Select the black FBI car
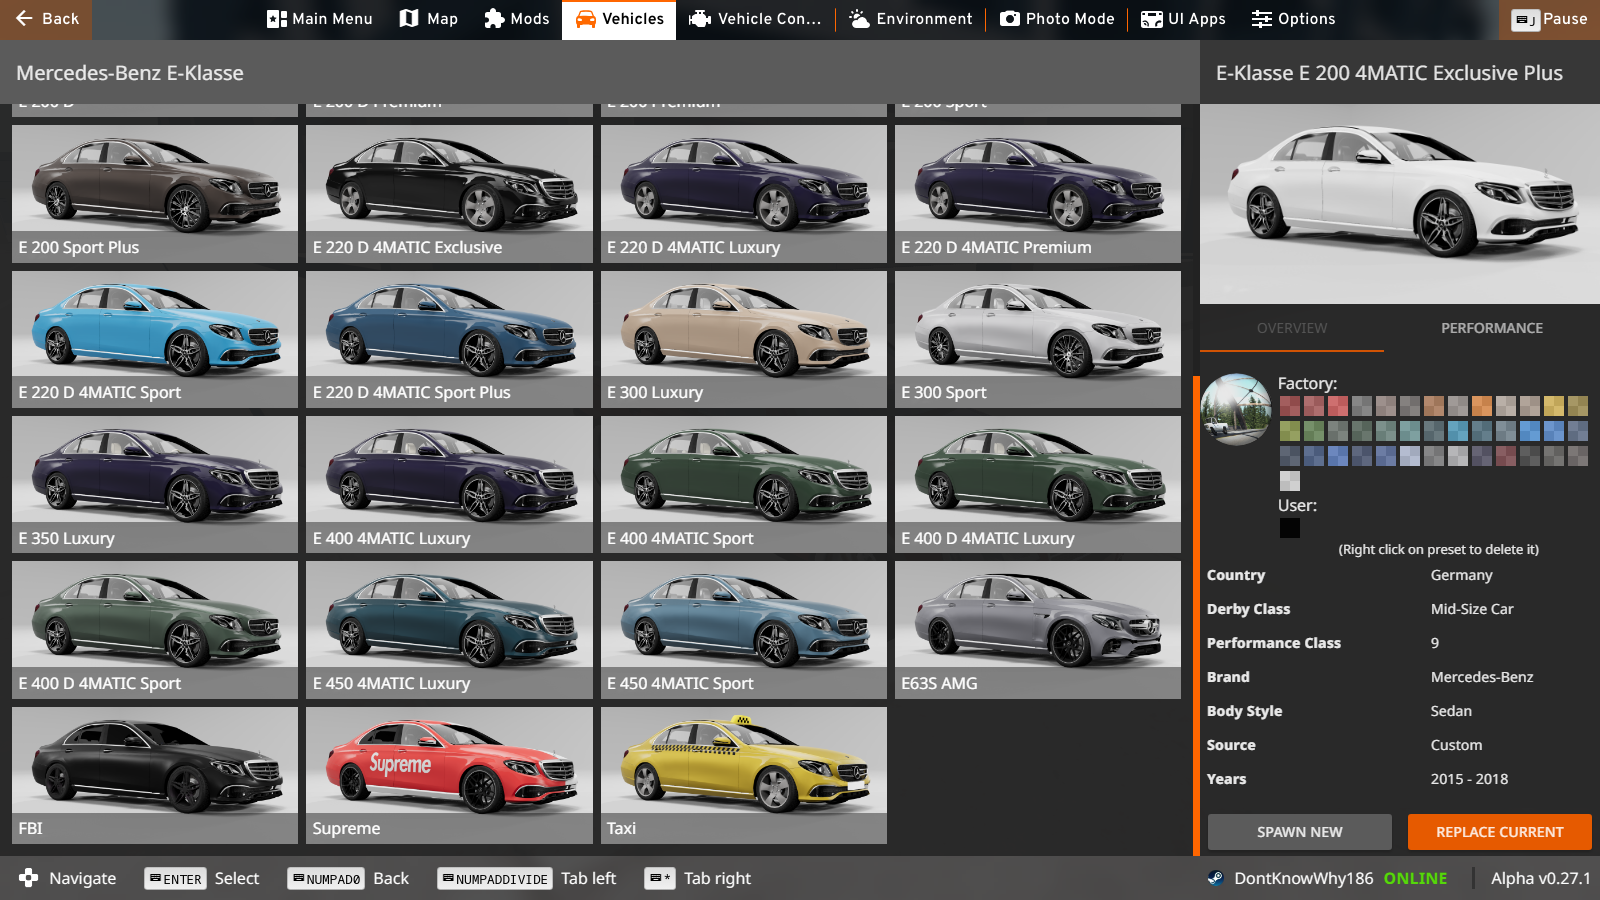Image resolution: width=1600 pixels, height=900 pixels. tap(155, 775)
